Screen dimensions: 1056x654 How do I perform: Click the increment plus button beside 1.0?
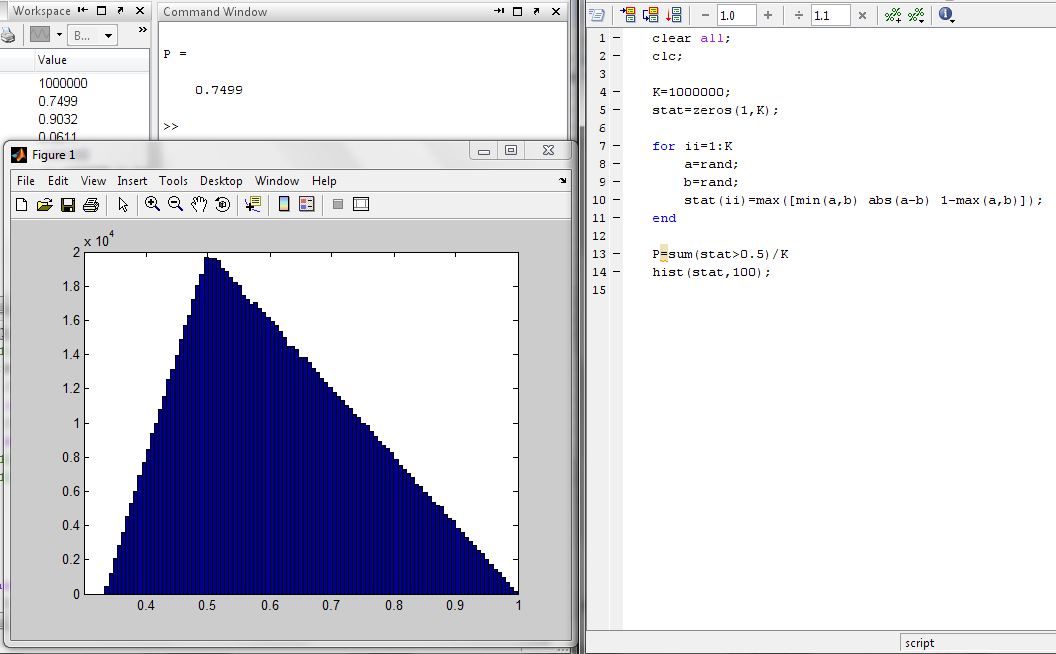[x=768, y=15]
